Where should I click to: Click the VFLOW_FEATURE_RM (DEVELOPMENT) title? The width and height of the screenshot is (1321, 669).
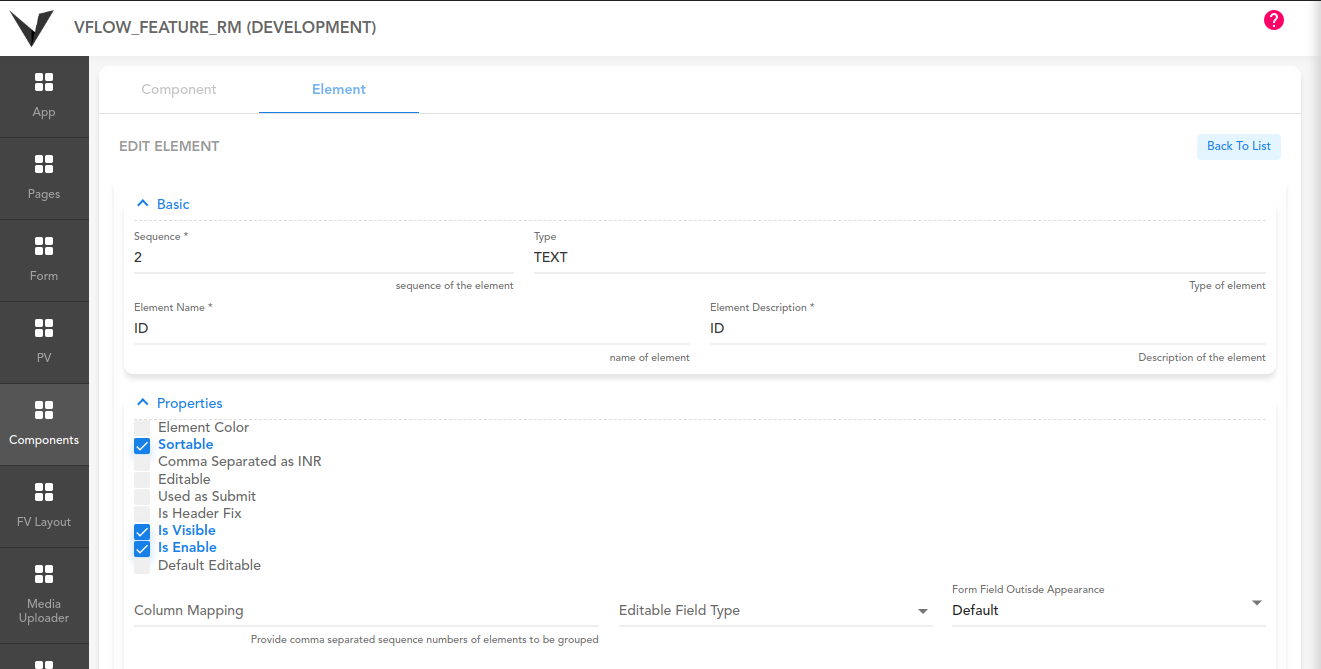[225, 28]
